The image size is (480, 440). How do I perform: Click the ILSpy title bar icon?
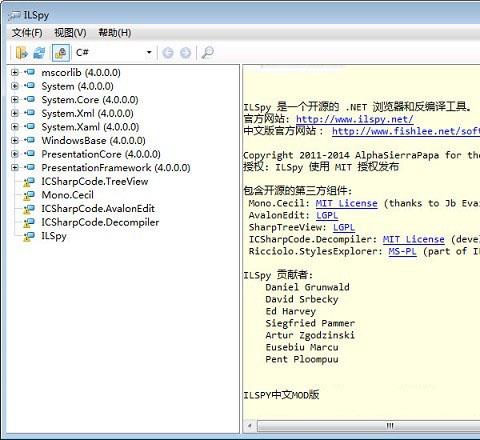pos(15,15)
